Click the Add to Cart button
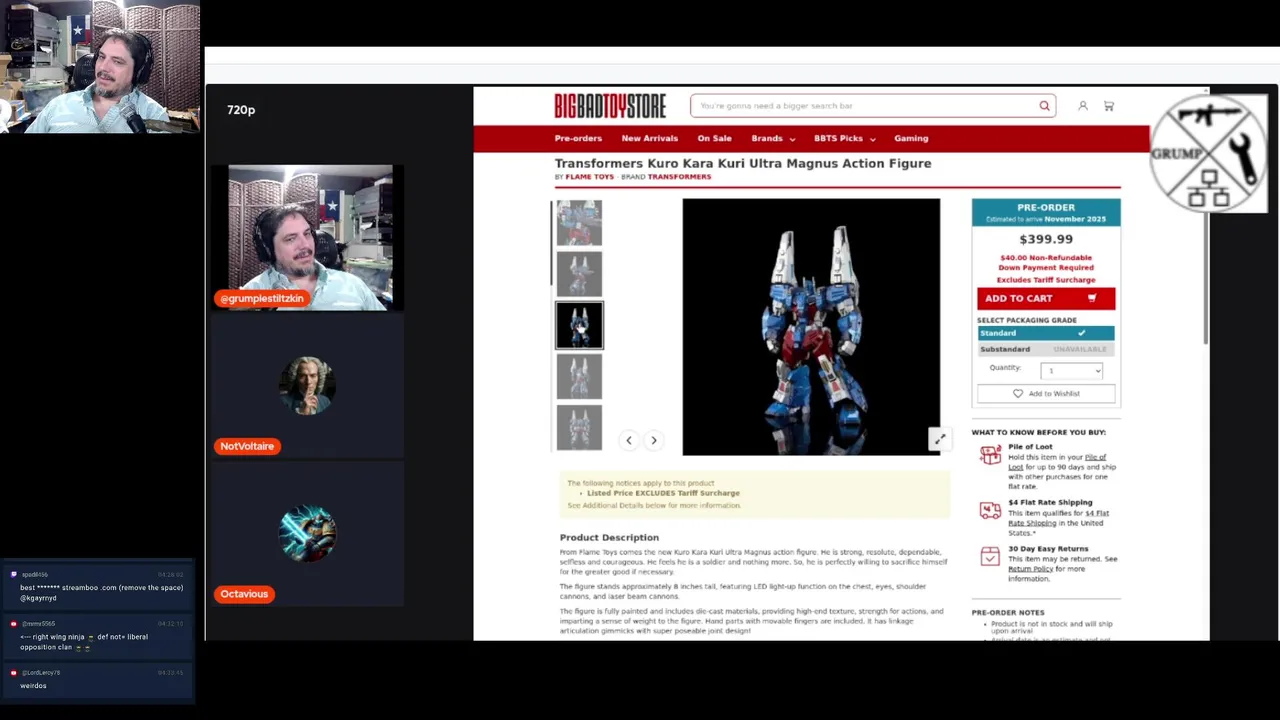The width and height of the screenshot is (1280, 720). point(1045,298)
